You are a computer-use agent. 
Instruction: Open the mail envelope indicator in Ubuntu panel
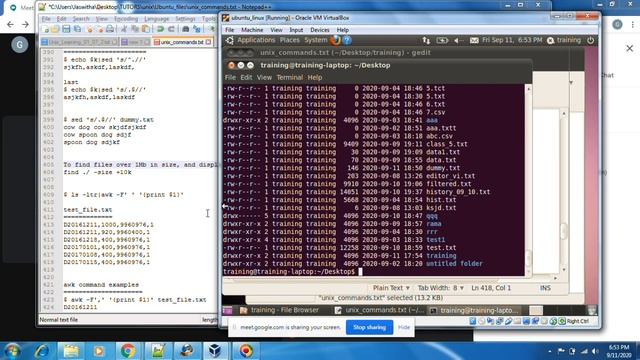[x=473, y=40]
